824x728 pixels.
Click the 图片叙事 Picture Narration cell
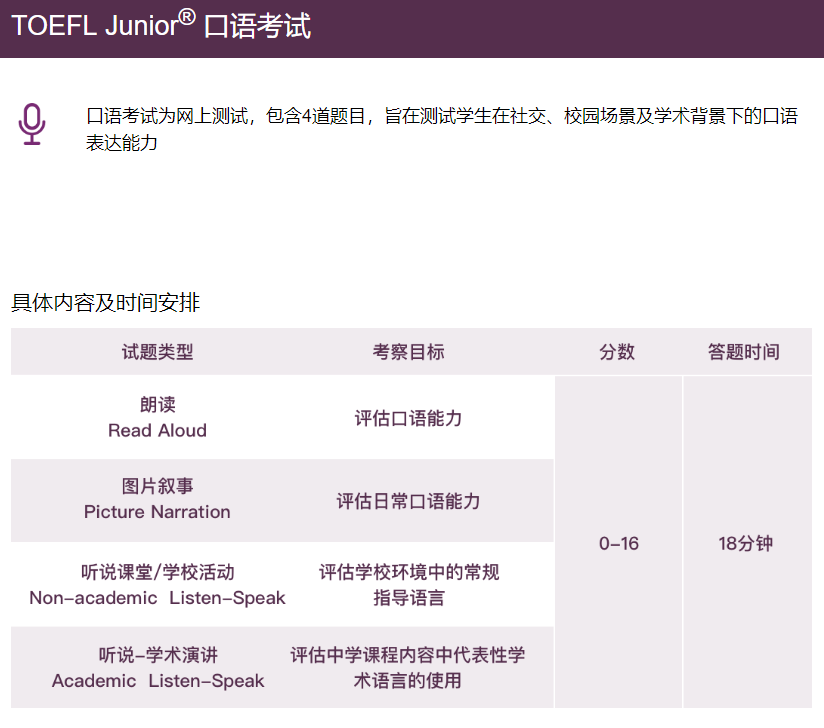tap(157, 499)
